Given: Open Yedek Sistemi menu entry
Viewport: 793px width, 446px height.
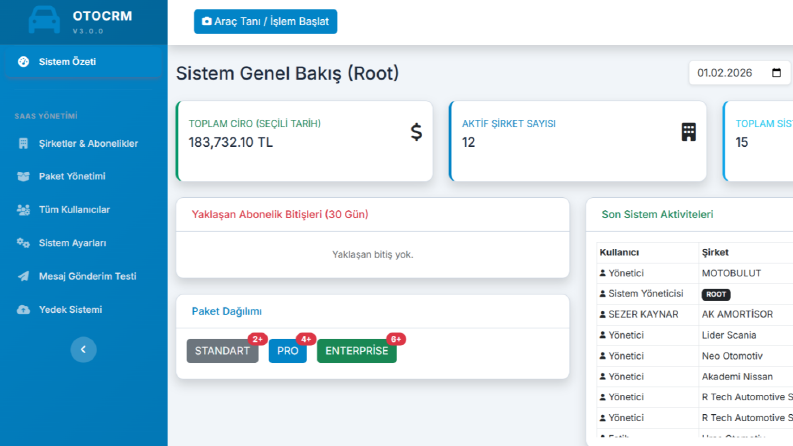Looking at the screenshot, I should click(83, 310).
